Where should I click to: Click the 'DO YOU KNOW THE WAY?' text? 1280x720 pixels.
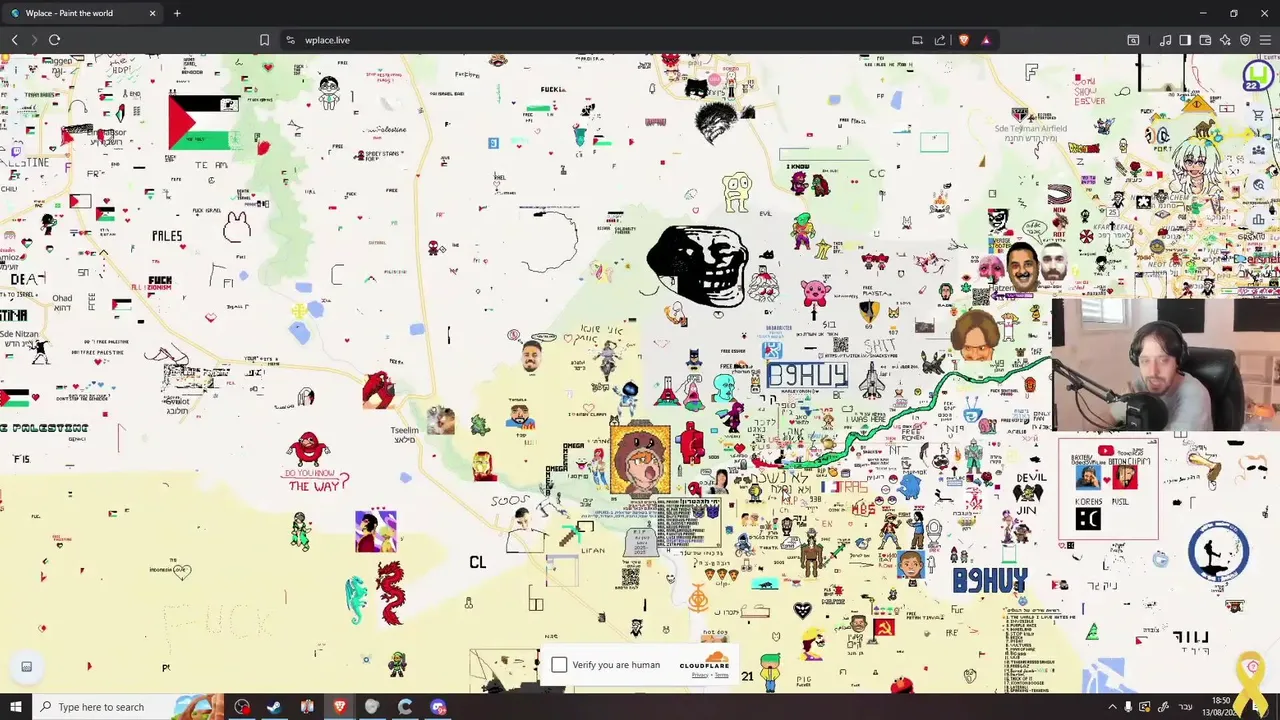317,480
